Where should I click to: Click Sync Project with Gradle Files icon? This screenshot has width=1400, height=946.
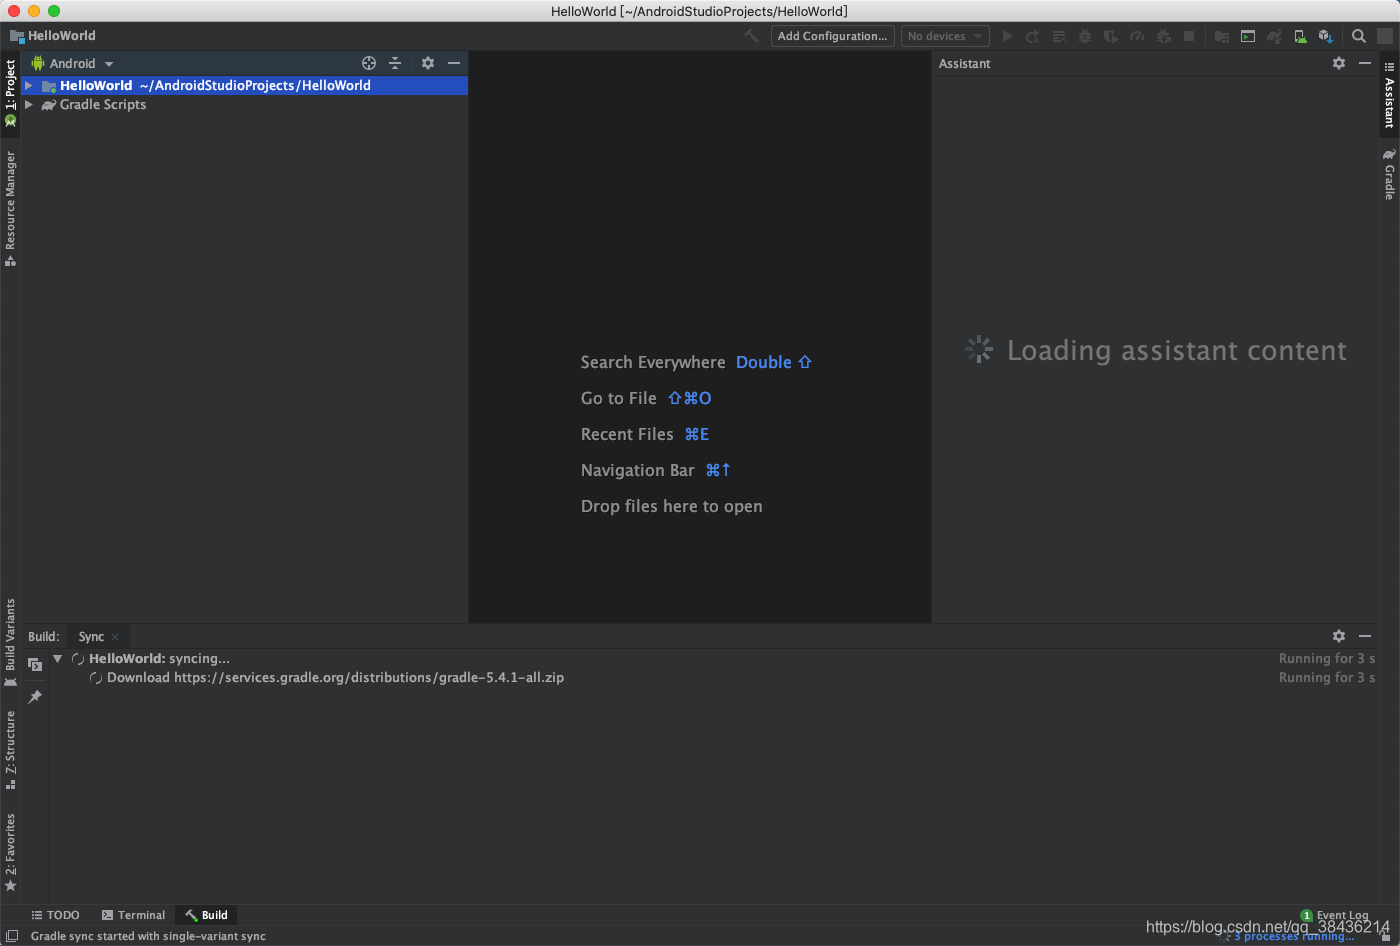click(1274, 36)
